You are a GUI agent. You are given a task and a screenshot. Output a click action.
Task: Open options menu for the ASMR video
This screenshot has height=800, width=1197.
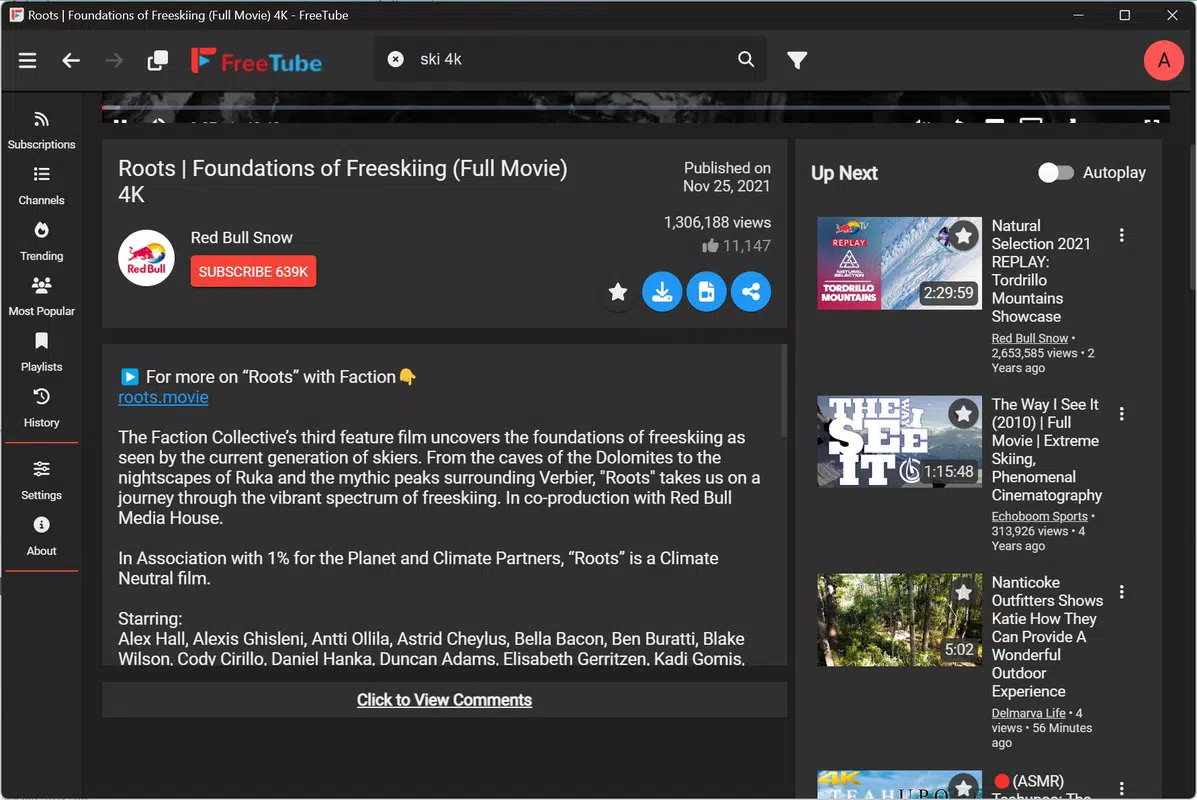1121,788
